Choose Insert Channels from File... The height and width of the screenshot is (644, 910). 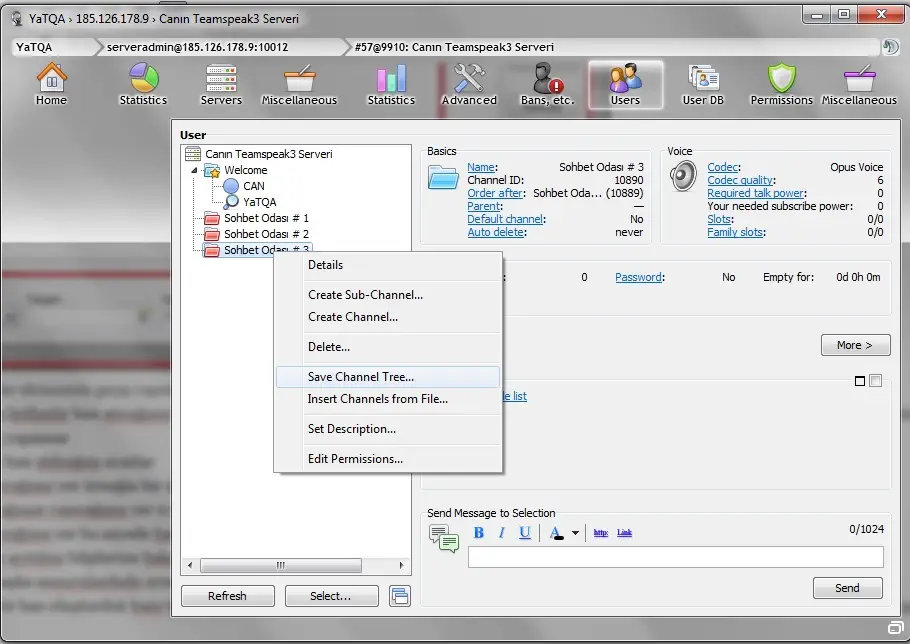pyautogui.click(x=388, y=399)
